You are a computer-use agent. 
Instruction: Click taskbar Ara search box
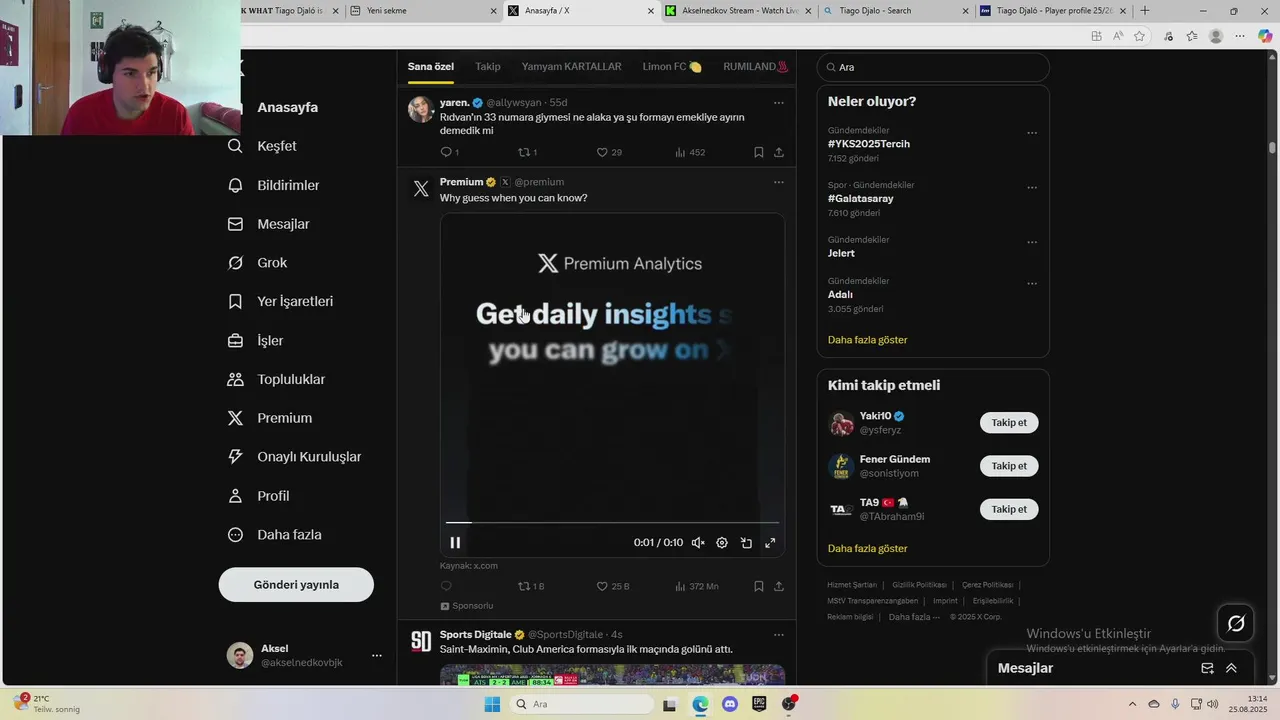click(x=584, y=704)
